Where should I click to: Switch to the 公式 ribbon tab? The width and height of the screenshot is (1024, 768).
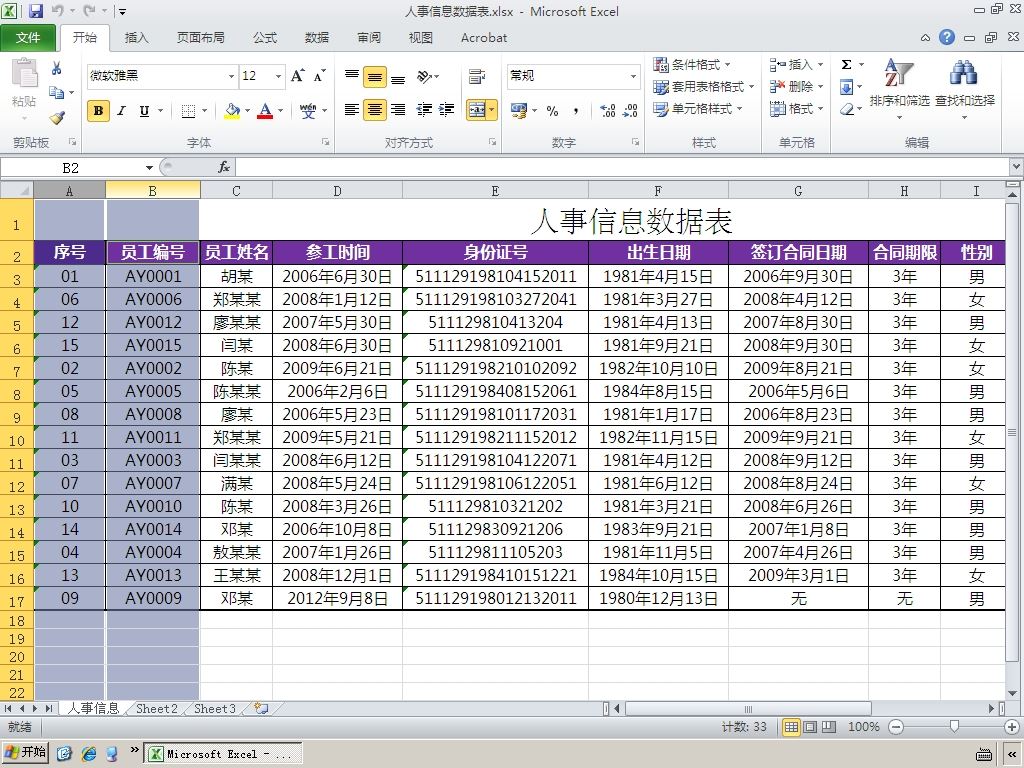click(264, 38)
